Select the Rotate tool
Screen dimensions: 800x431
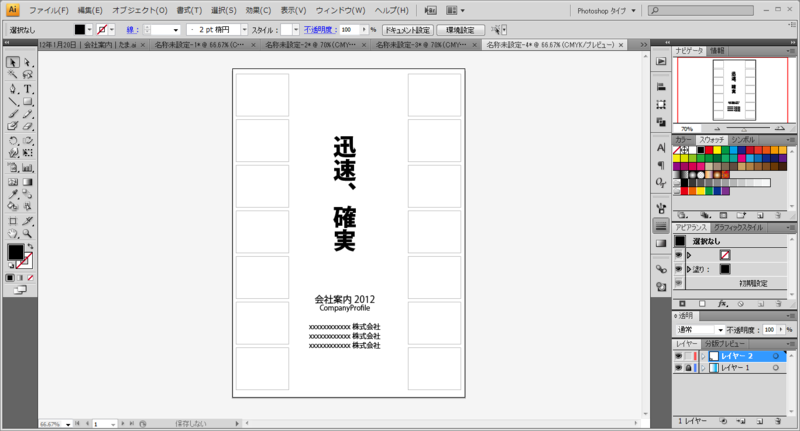(13, 140)
